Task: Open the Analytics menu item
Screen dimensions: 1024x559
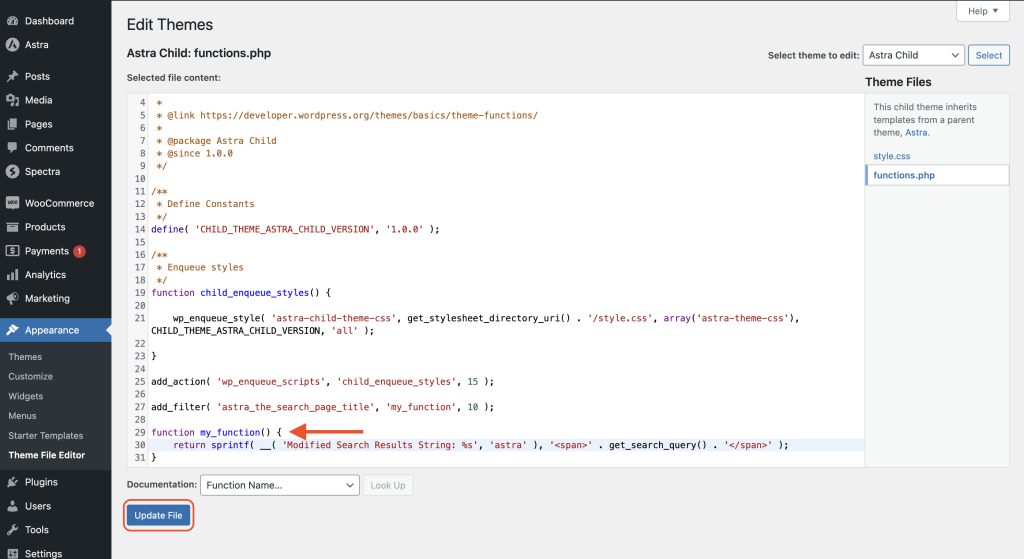Action: pos(56,275)
